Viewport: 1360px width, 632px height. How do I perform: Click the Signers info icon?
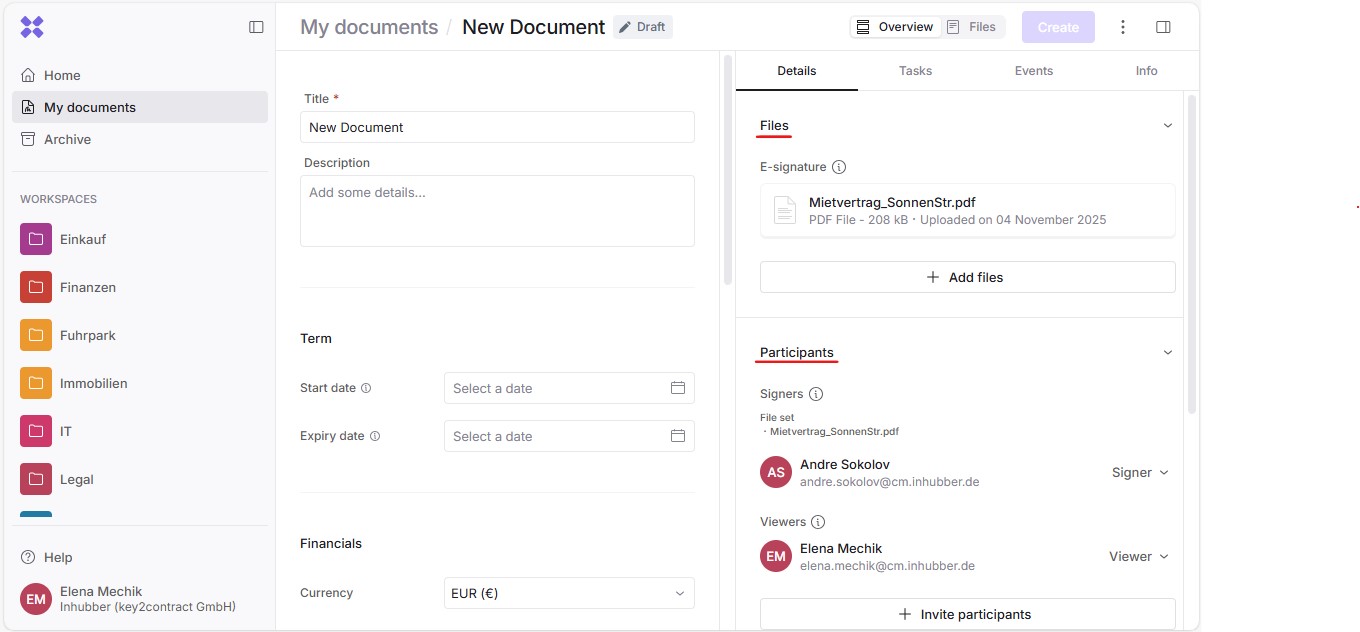[816, 394]
